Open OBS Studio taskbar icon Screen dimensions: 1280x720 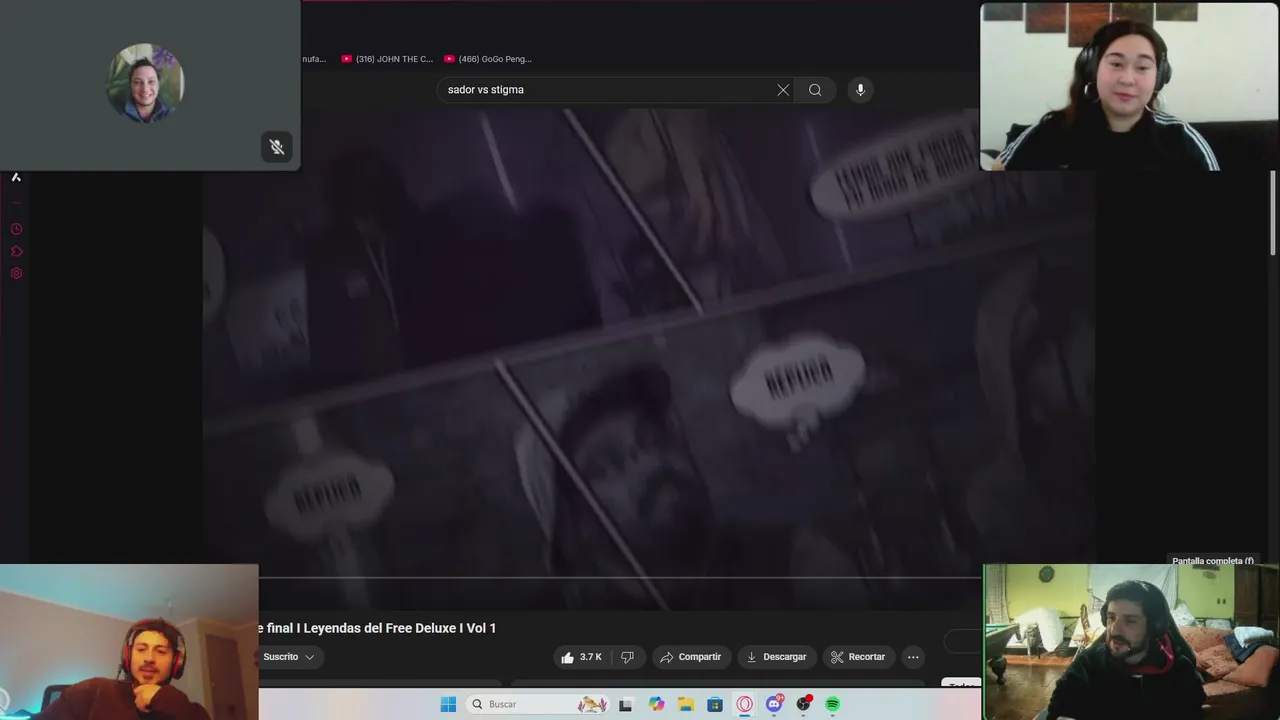[x=803, y=704]
